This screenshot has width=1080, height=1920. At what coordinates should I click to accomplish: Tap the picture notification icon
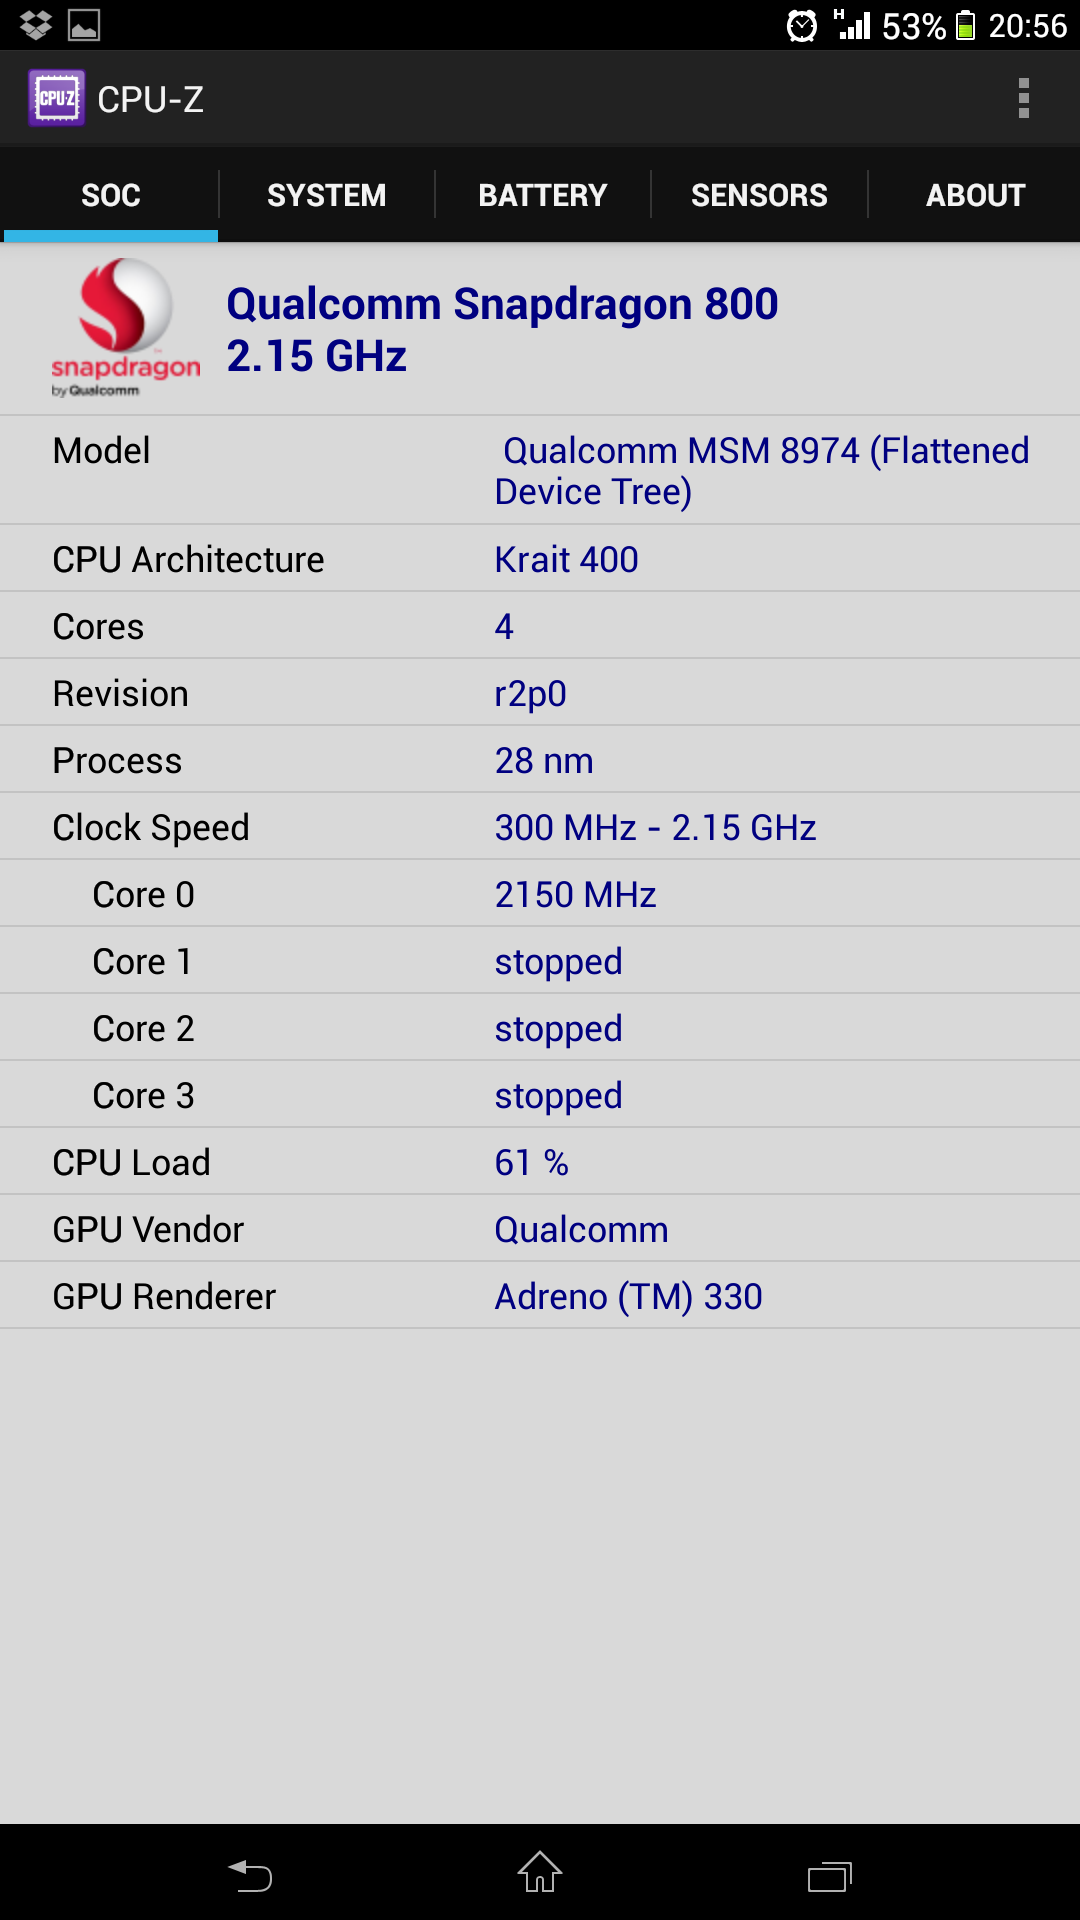84,25
